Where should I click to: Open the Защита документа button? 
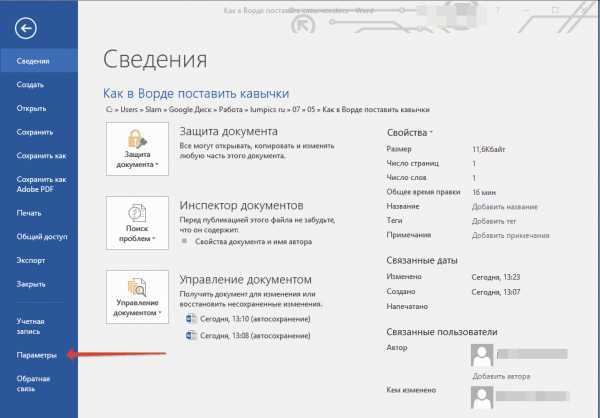tap(137, 149)
